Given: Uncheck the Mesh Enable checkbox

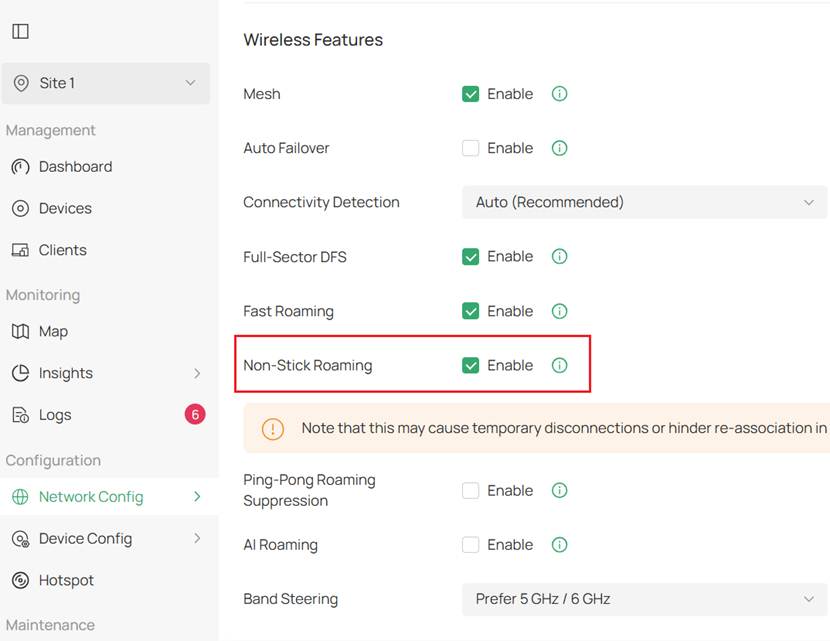Looking at the screenshot, I should (471, 94).
